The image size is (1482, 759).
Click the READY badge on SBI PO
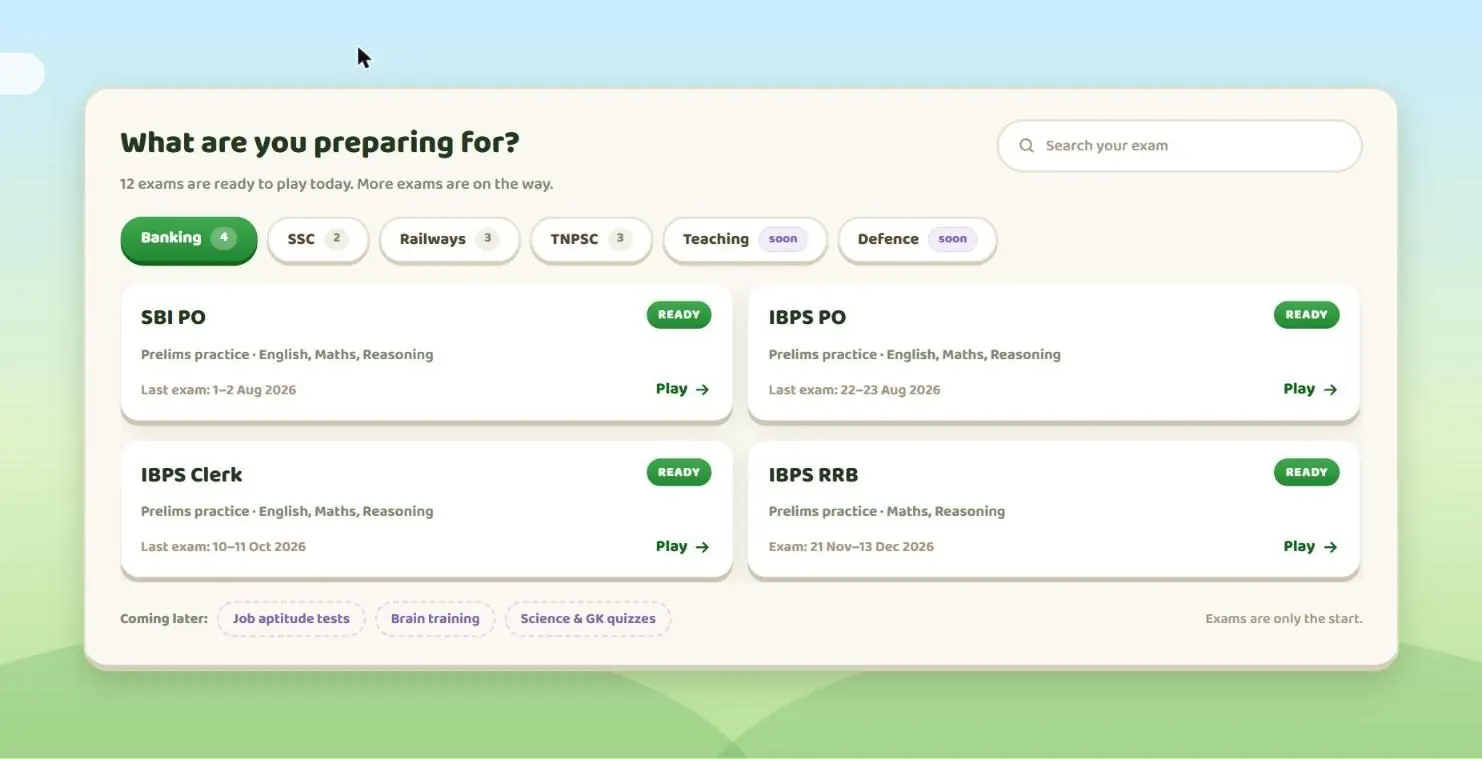679,315
